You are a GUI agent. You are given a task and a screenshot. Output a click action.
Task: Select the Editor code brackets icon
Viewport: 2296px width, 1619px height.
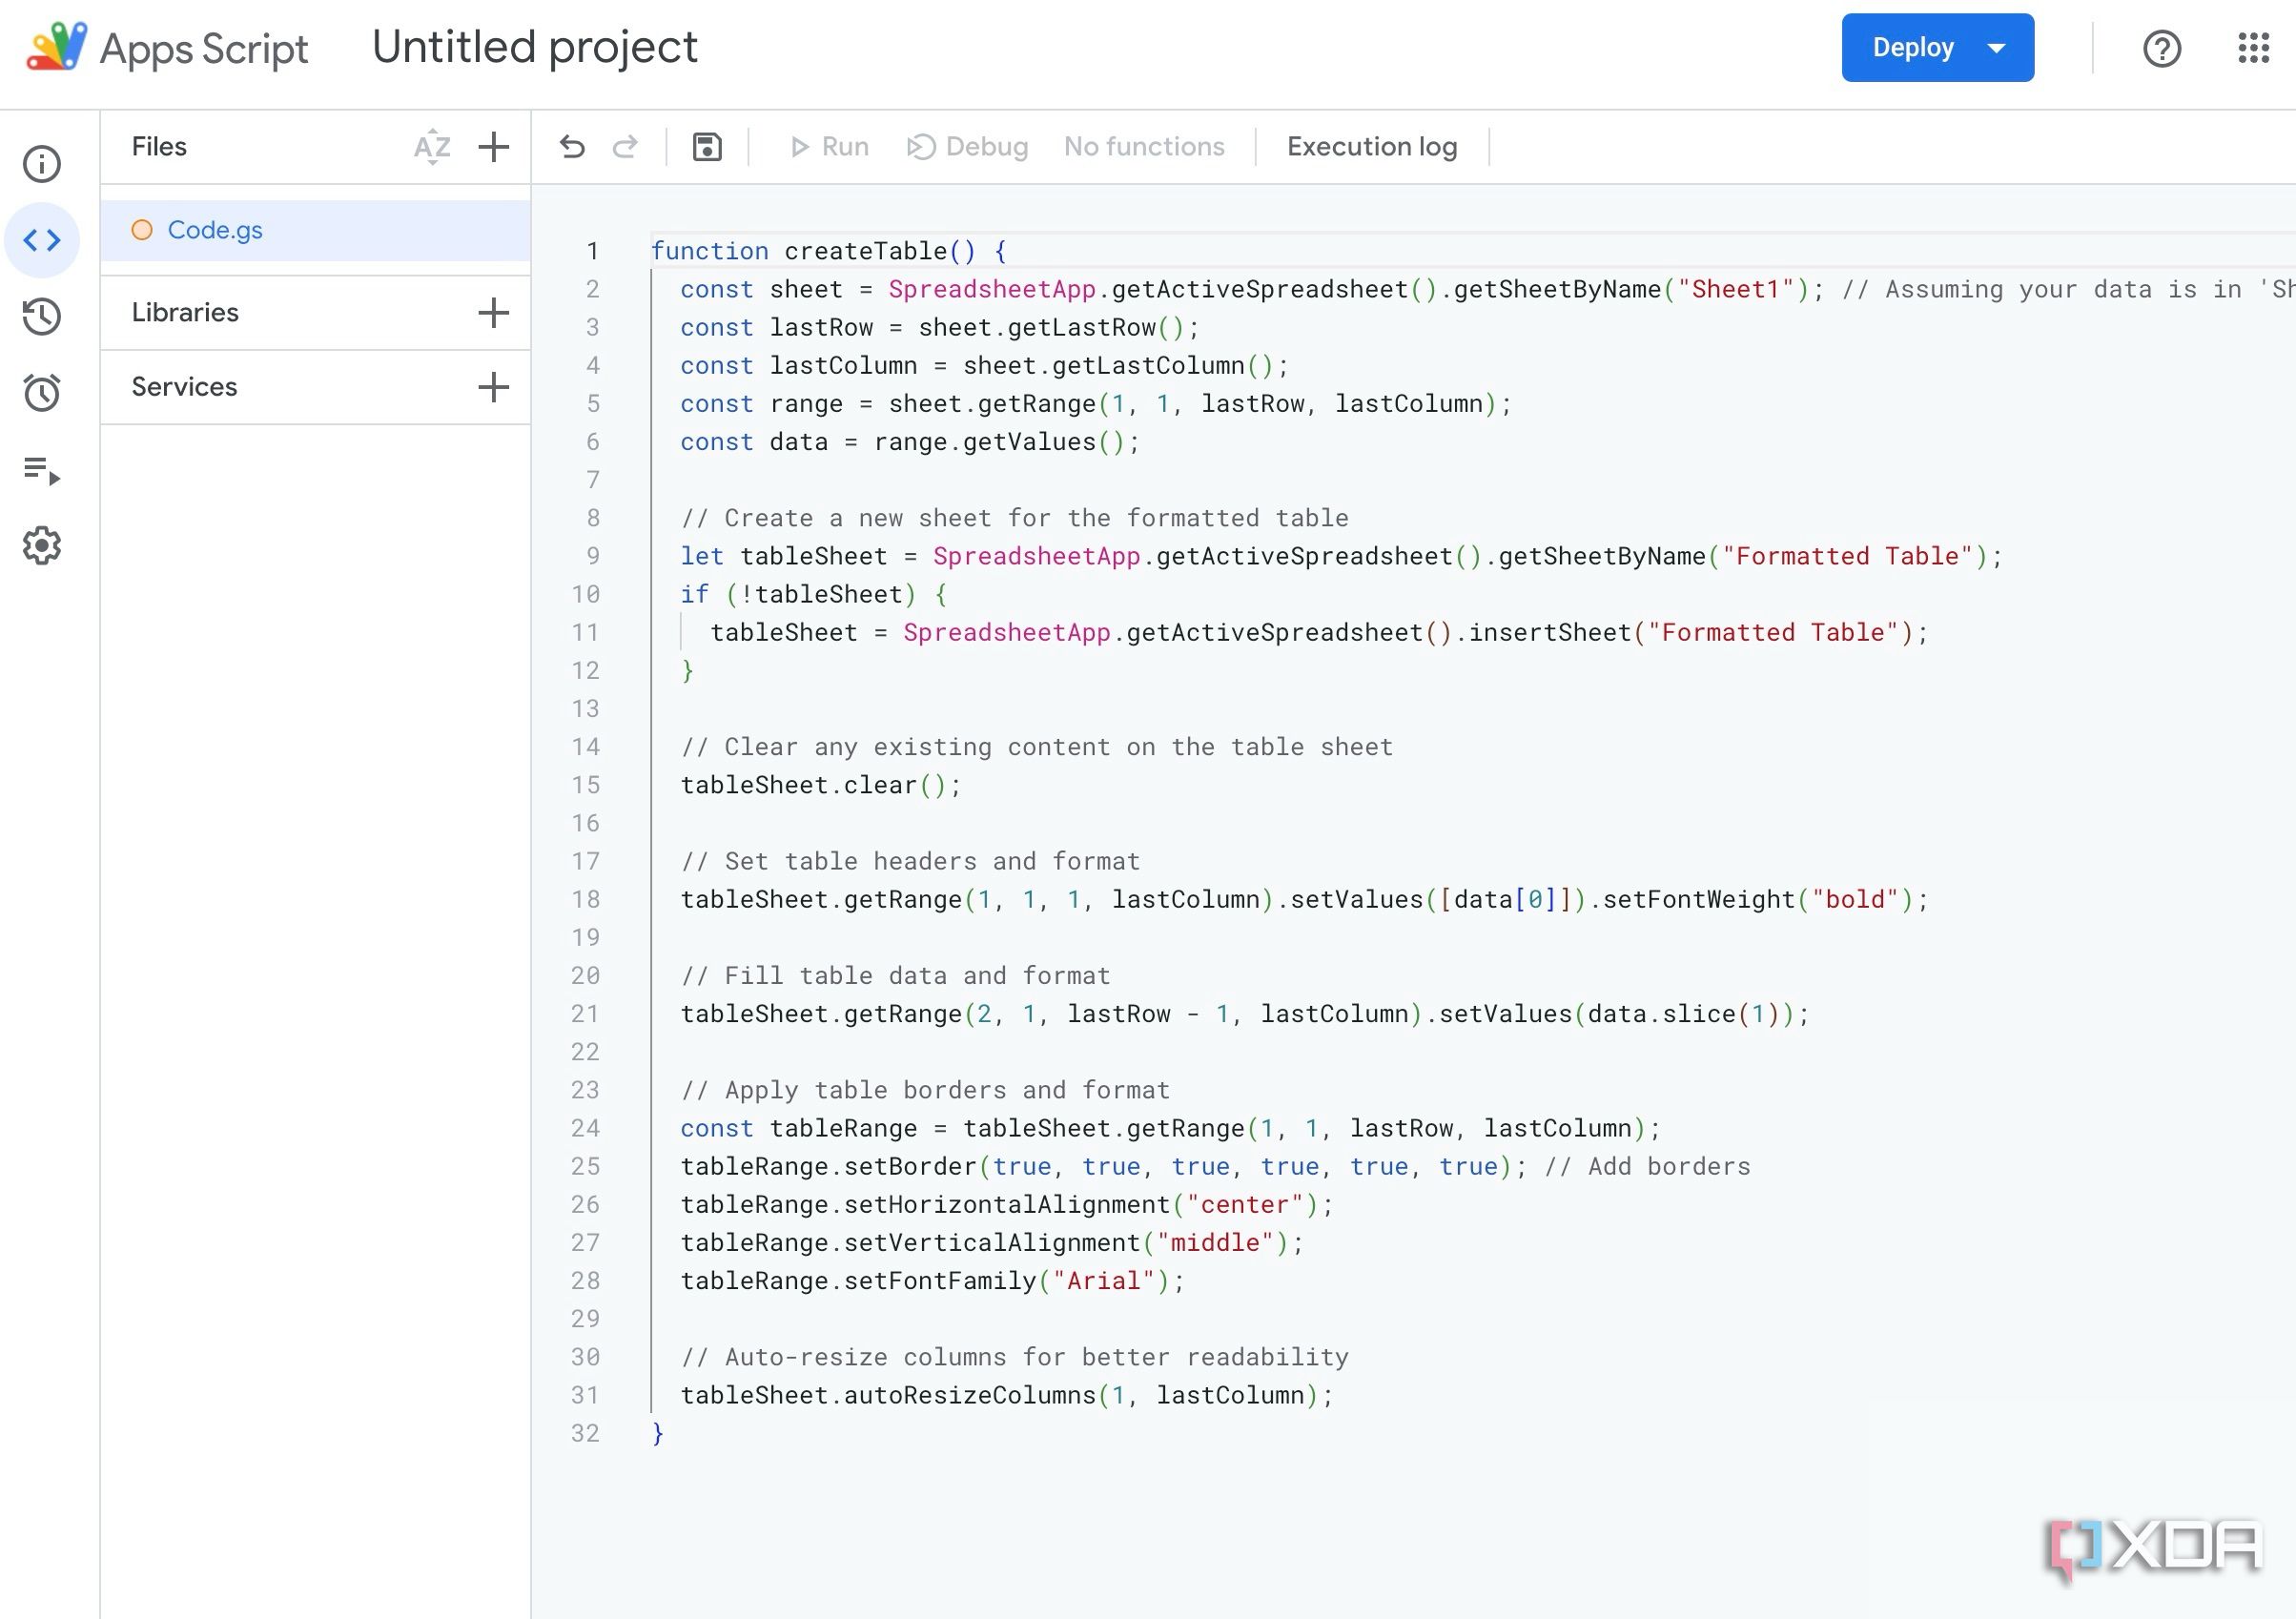42,240
